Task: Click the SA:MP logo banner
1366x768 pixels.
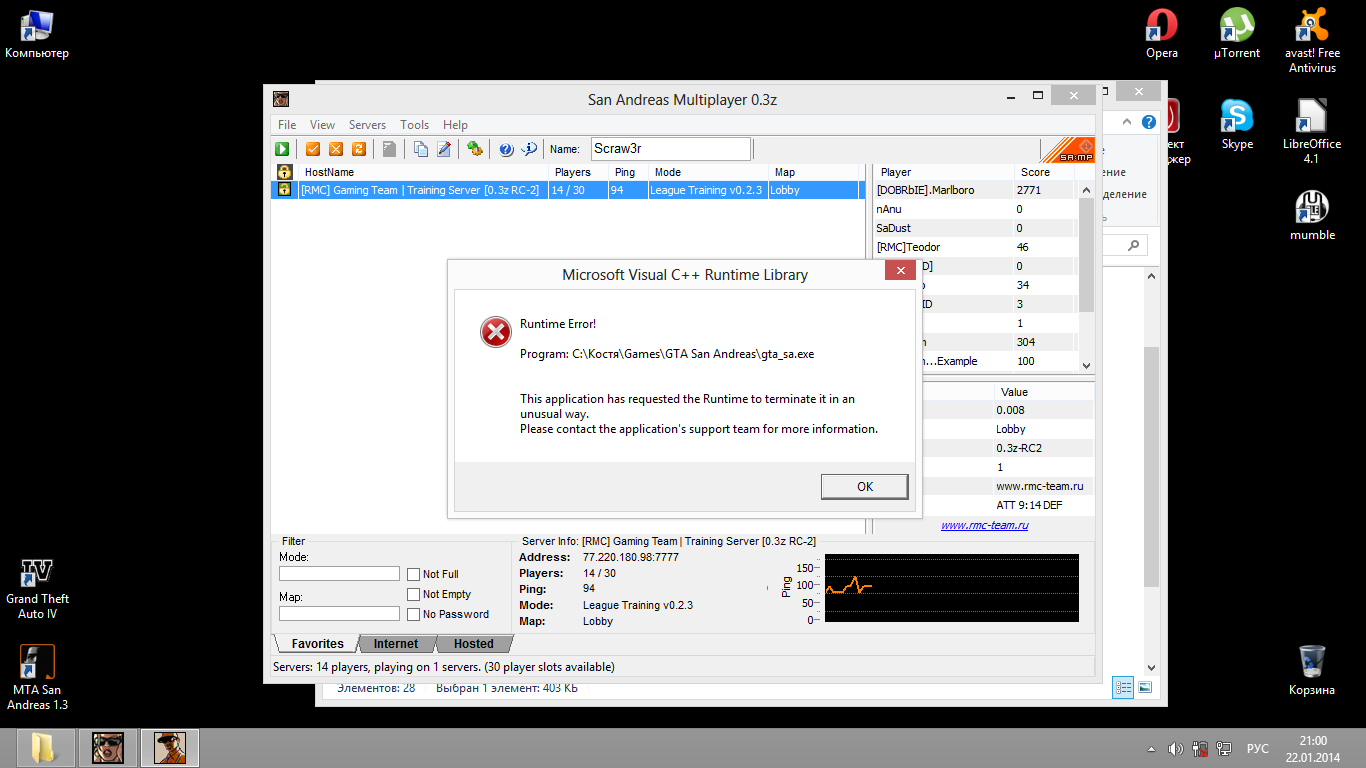Action: pos(1067,148)
